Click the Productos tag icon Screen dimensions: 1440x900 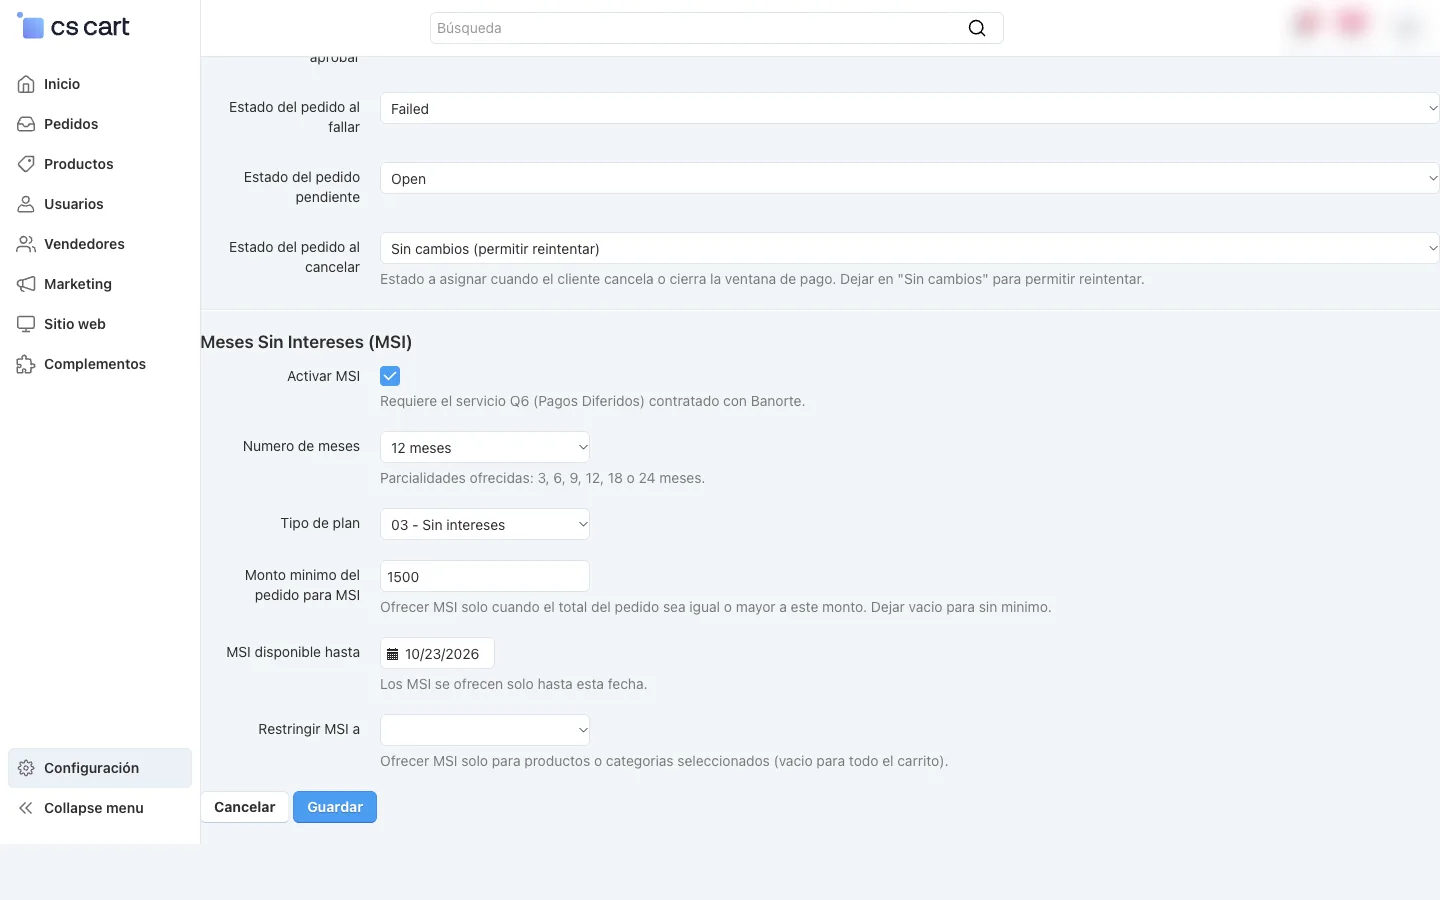pyautogui.click(x=26, y=164)
